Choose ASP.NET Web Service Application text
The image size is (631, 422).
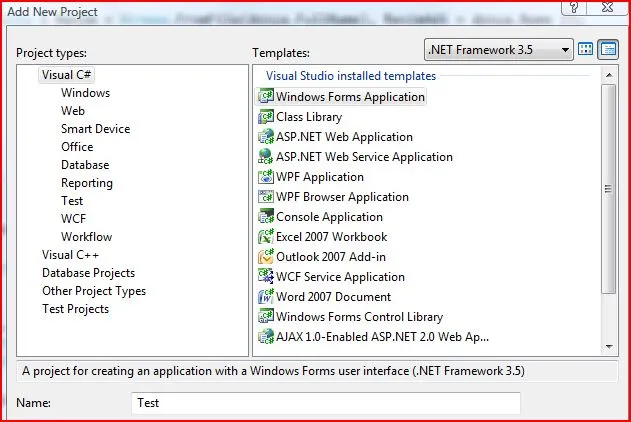click(x=365, y=157)
